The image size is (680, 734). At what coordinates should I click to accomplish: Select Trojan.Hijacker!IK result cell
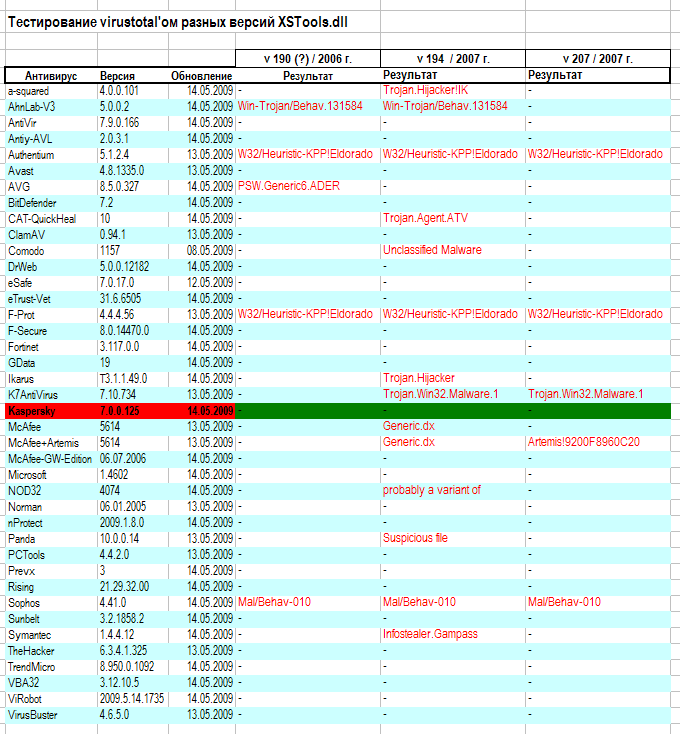[453, 91]
